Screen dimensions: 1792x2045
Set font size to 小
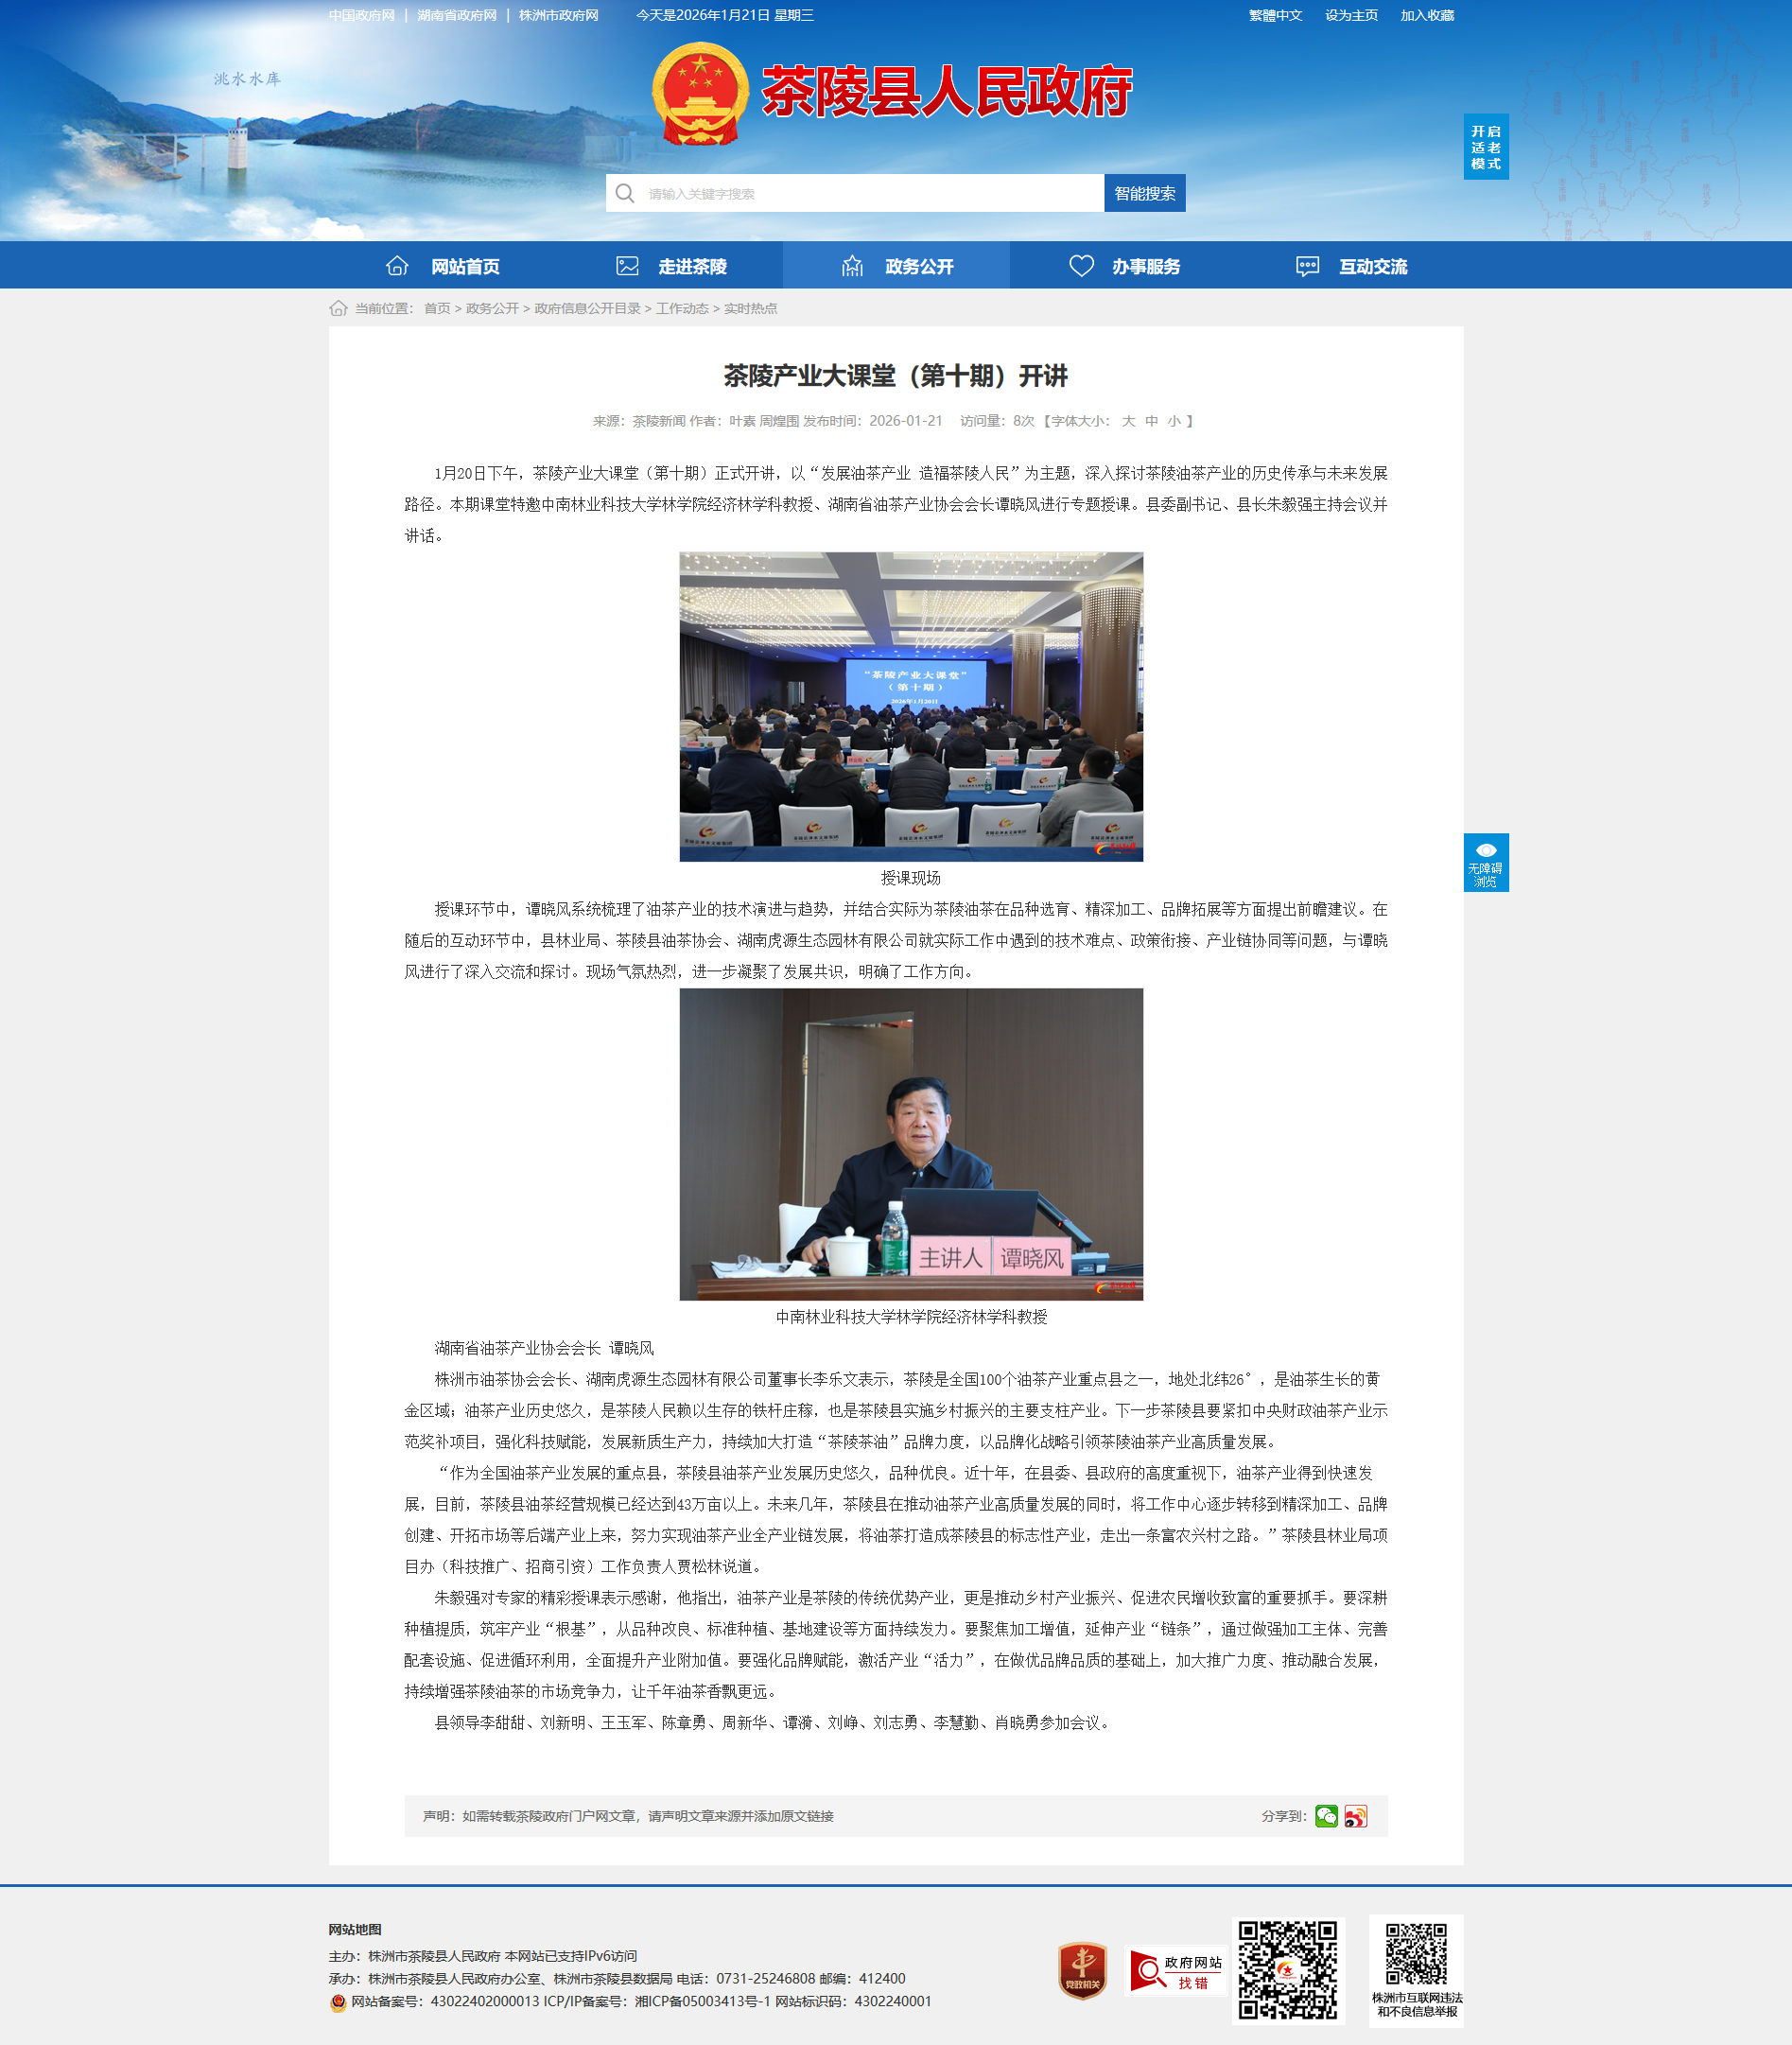point(1173,421)
